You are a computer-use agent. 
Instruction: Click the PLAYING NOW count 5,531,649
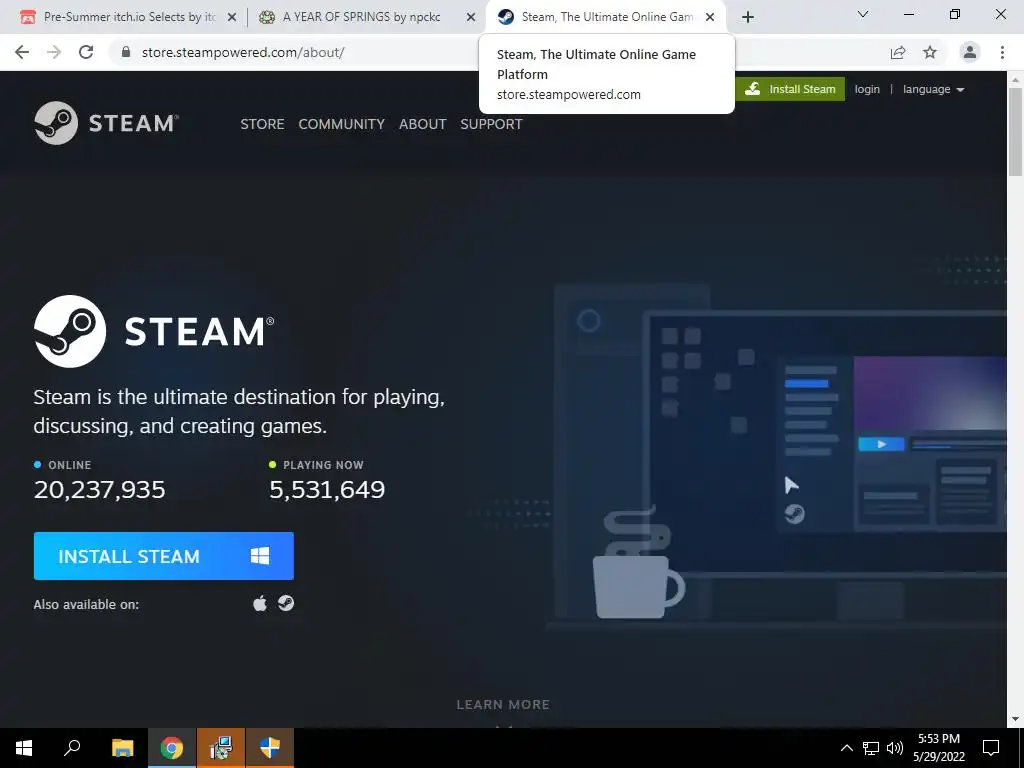pos(327,490)
